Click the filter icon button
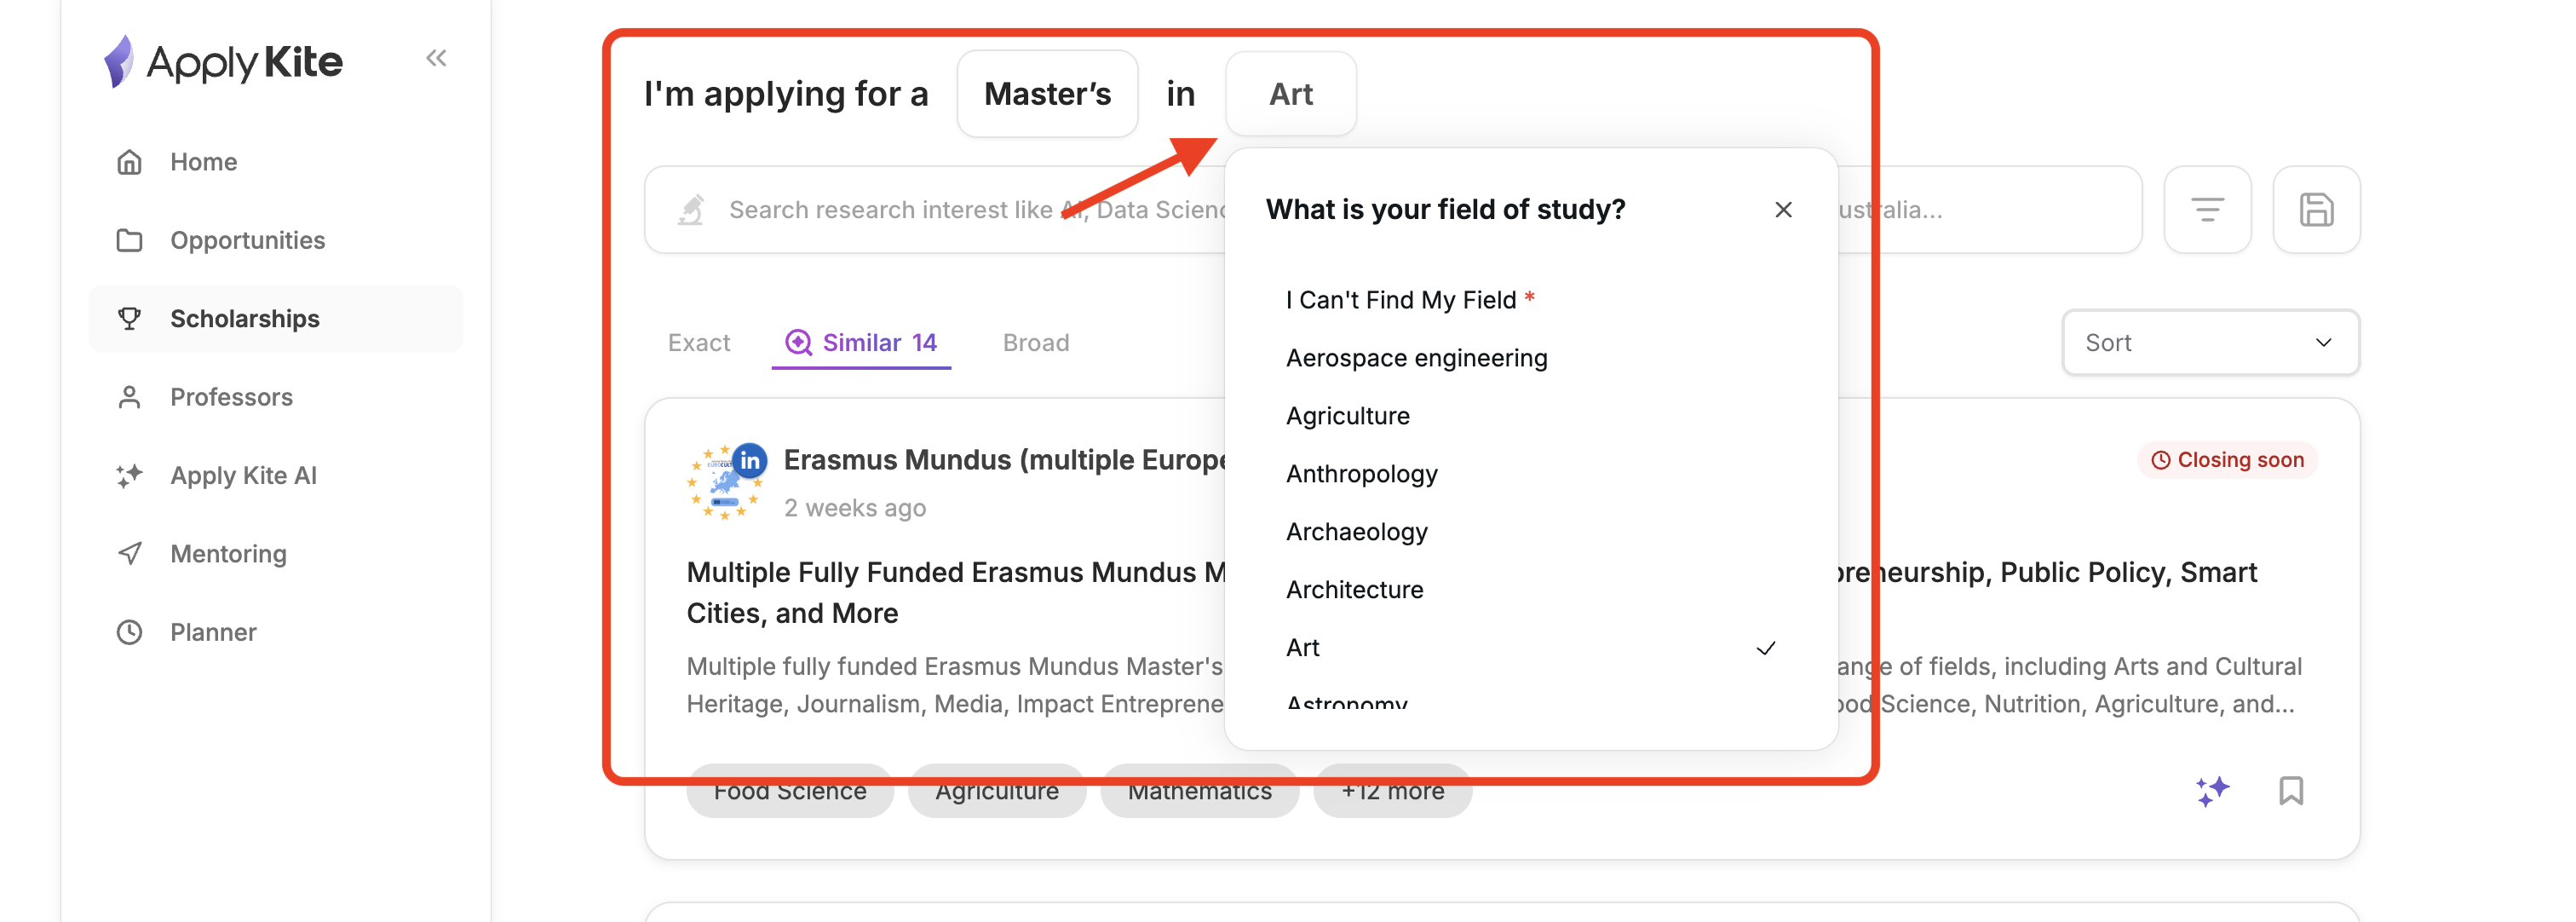 coord(2206,210)
